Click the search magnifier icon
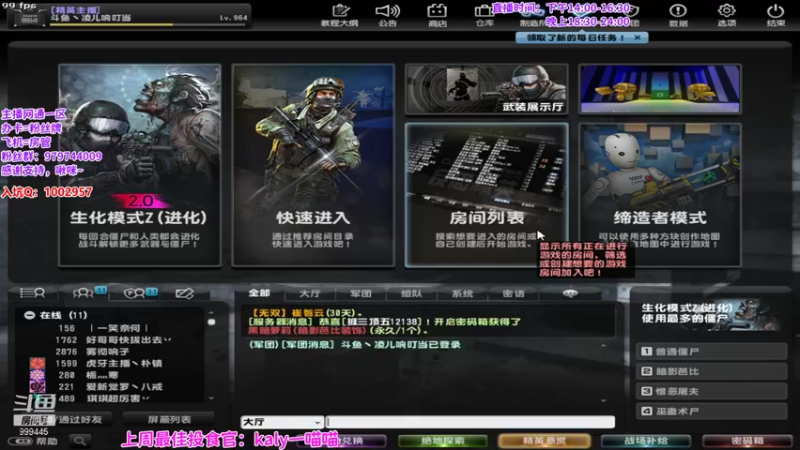Viewport: 800px width, 450px height. point(80,441)
